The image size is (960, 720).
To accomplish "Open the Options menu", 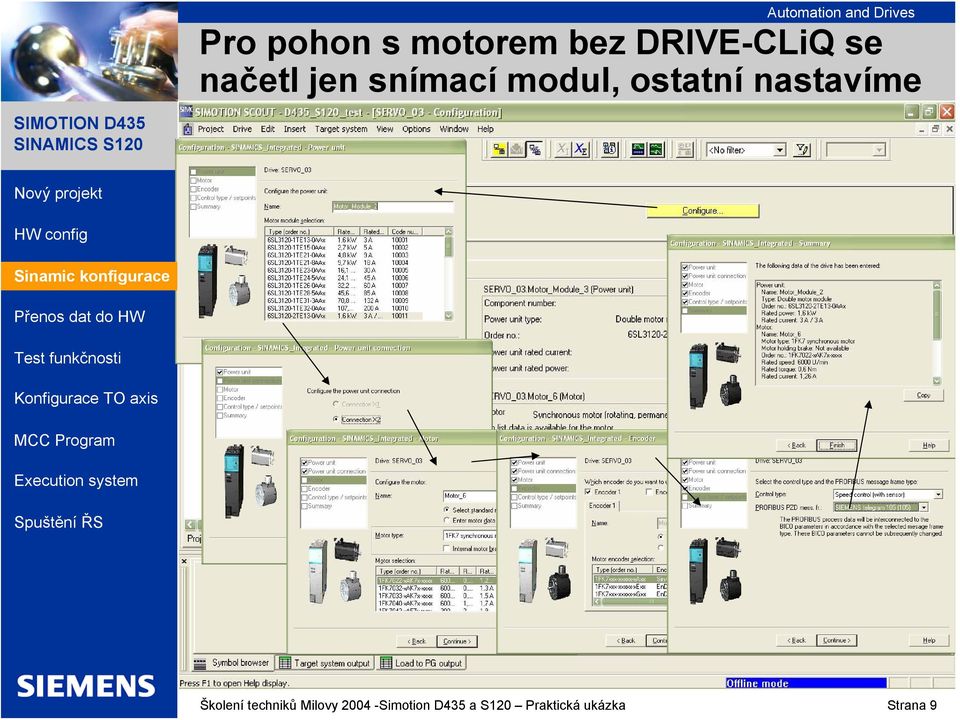I will click(416, 129).
